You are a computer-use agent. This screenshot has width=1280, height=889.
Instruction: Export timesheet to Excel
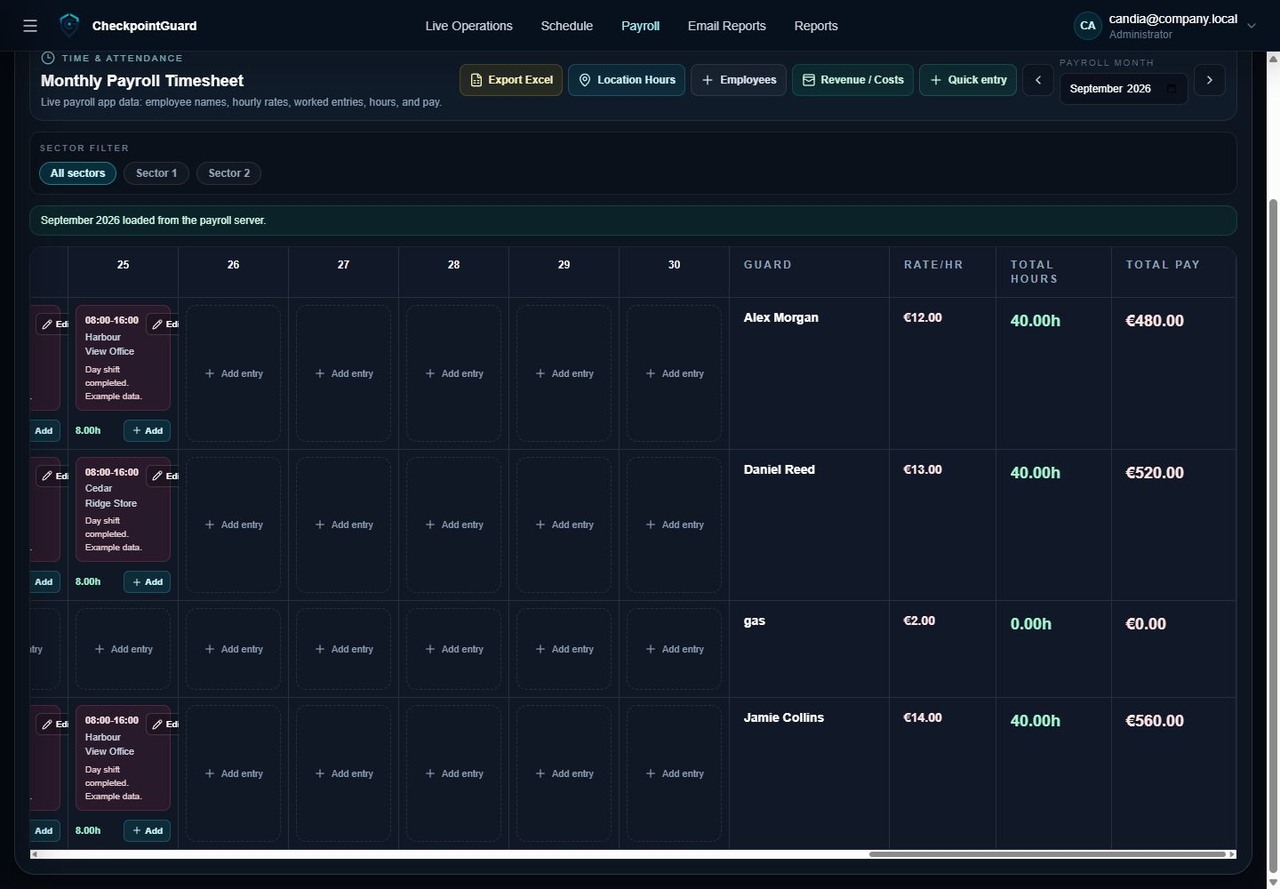coord(511,80)
